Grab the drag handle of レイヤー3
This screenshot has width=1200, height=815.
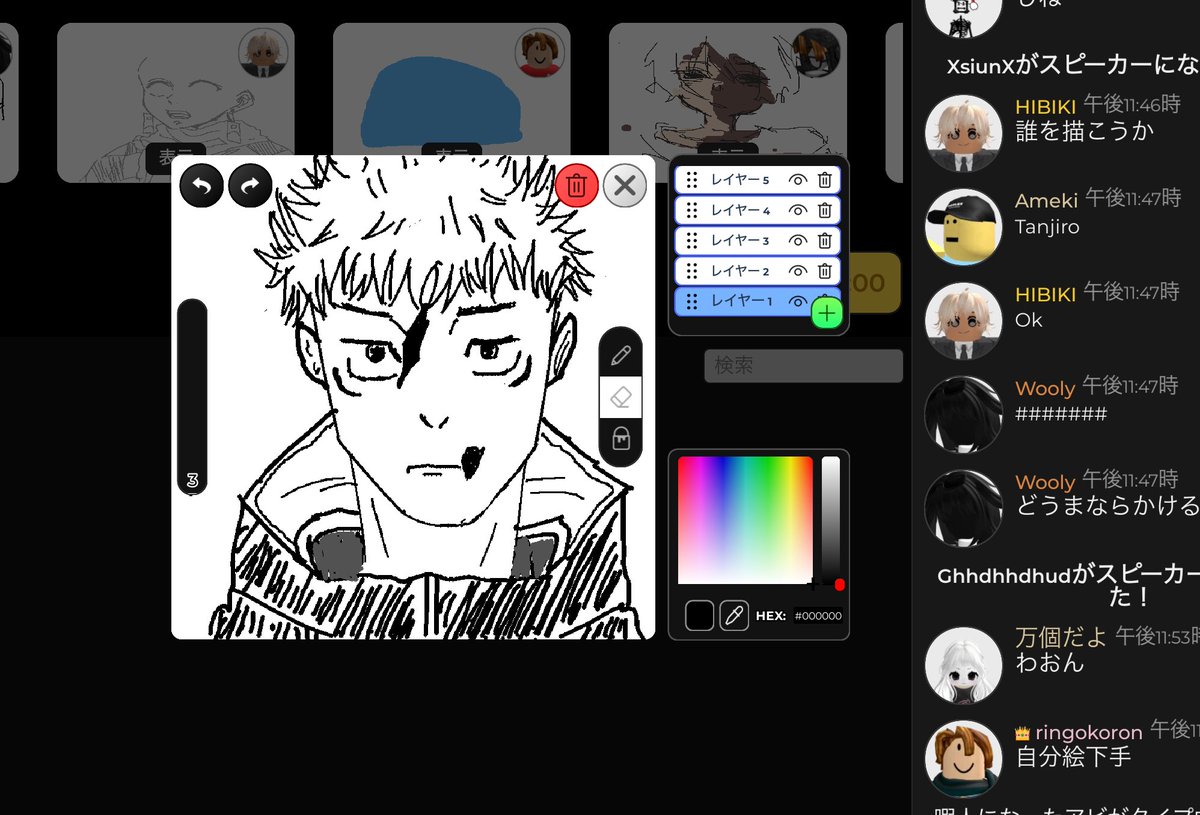click(692, 240)
